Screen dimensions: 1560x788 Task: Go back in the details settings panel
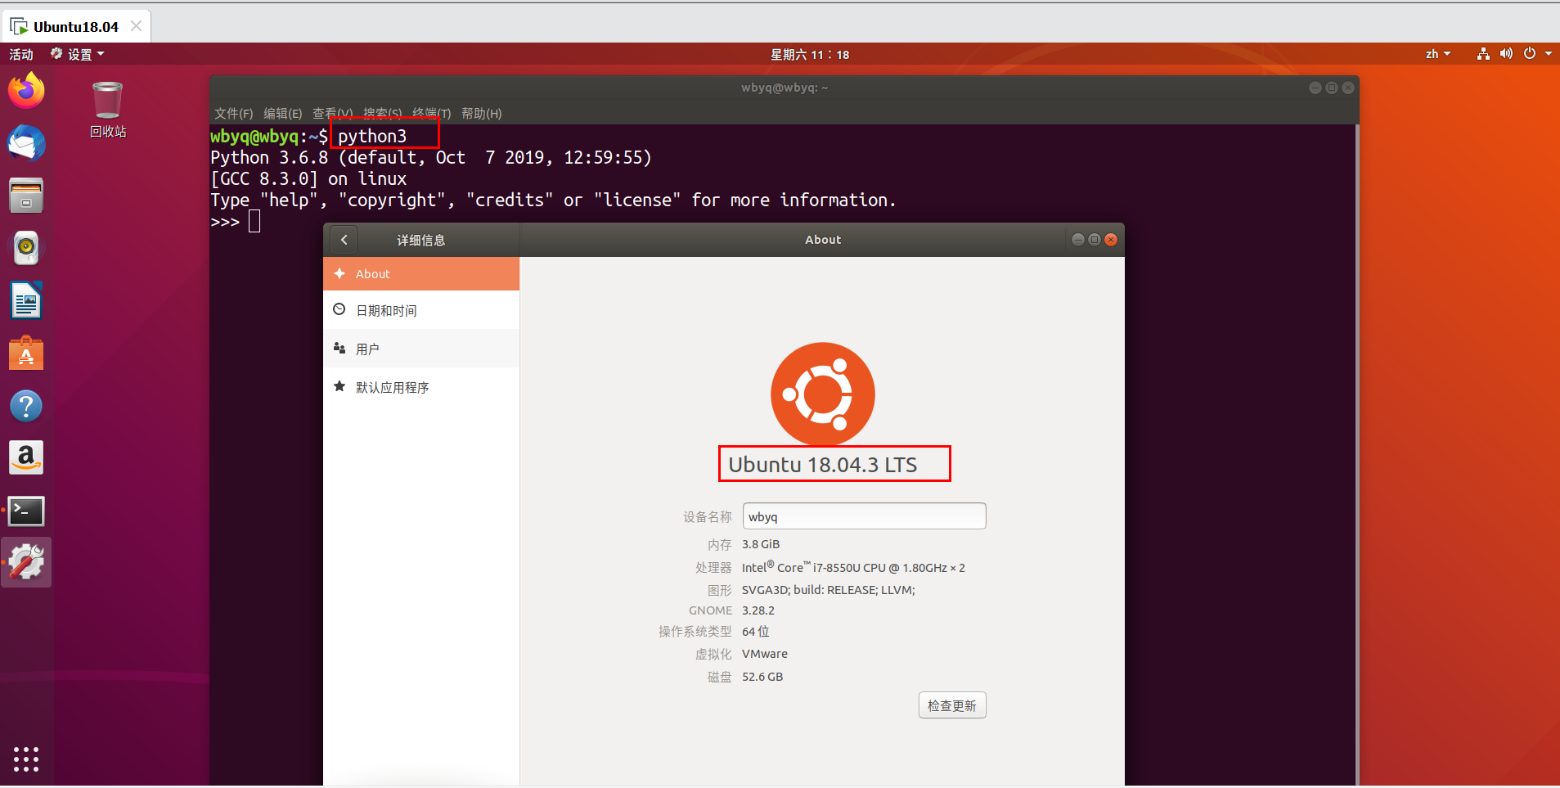[344, 240]
